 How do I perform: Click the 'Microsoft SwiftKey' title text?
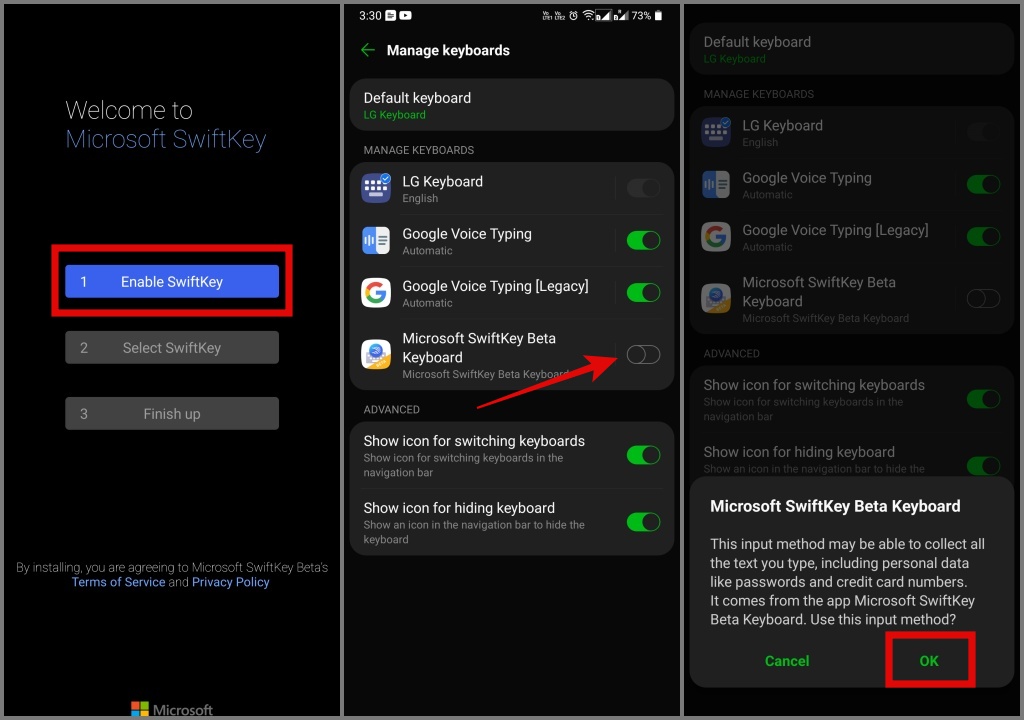(166, 139)
